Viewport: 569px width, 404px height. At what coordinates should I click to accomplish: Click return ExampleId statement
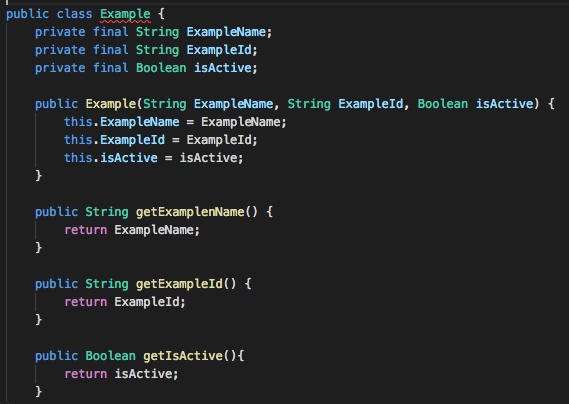tap(124, 302)
